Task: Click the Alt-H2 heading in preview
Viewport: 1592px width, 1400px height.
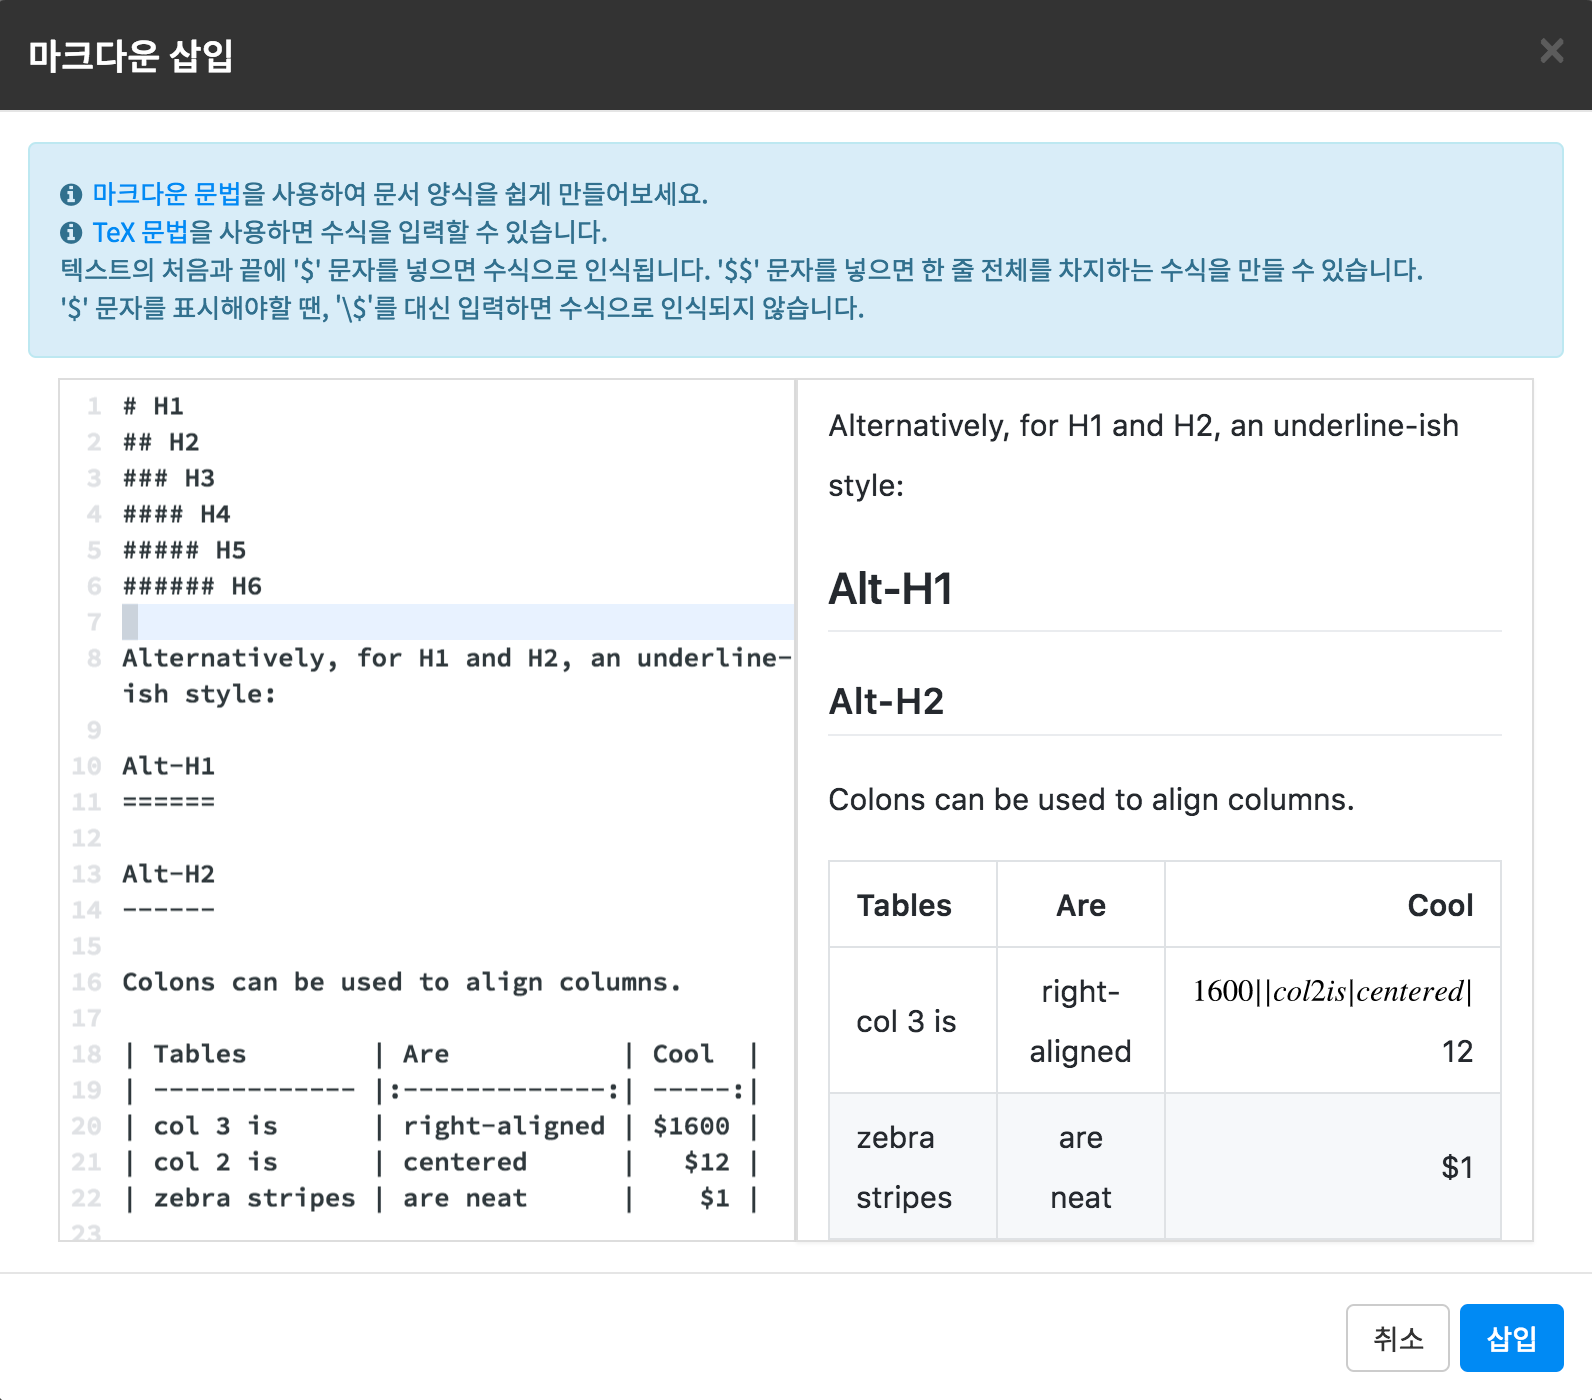Action: (x=886, y=702)
